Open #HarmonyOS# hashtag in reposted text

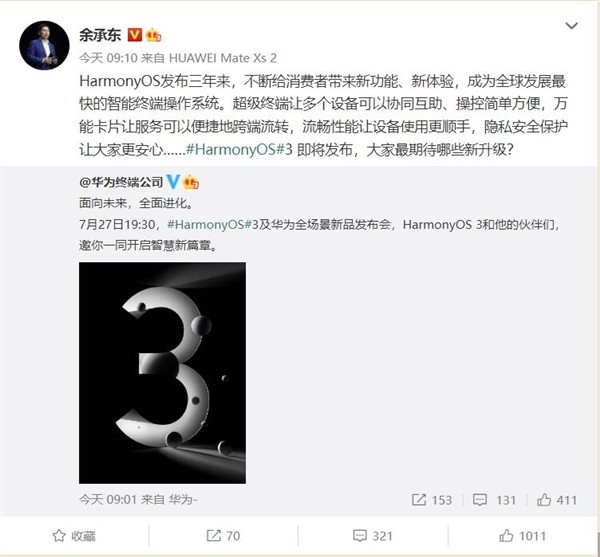[210, 224]
